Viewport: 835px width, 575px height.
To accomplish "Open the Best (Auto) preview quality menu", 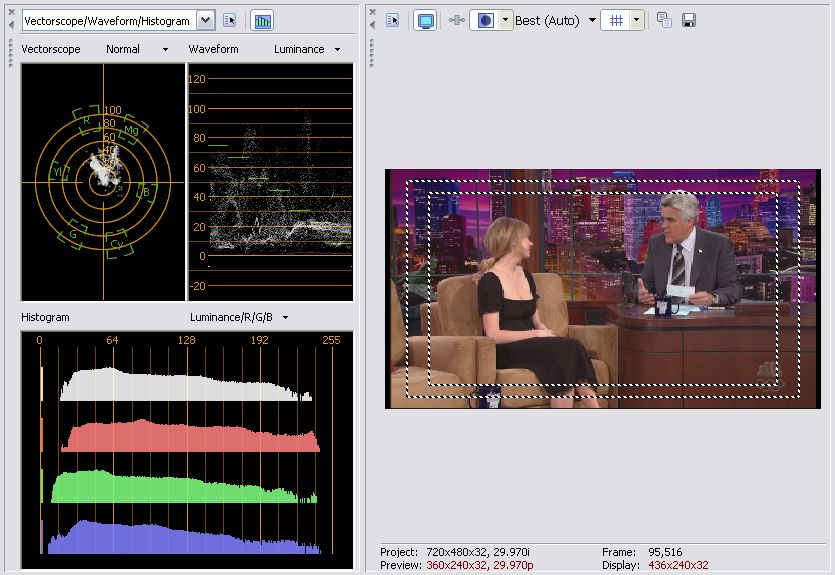I will pos(555,21).
